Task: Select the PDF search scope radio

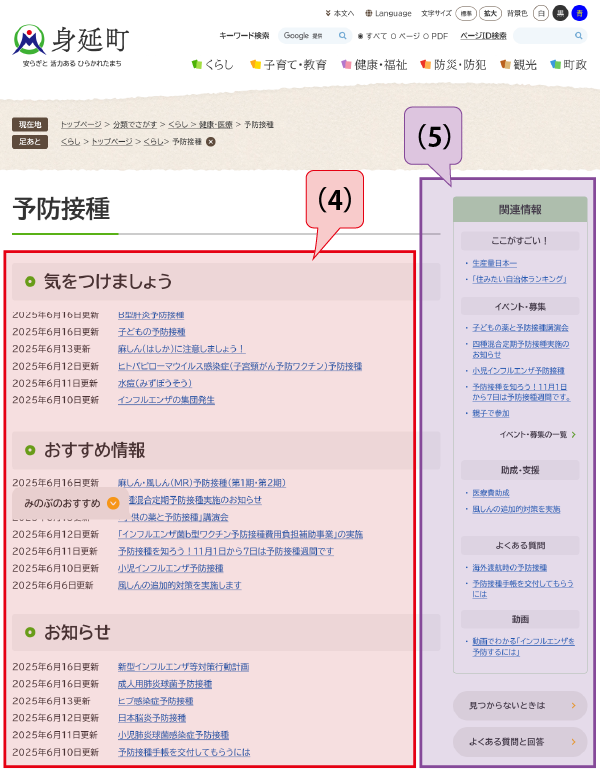Action: pyautogui.click(x=426, y=36)
